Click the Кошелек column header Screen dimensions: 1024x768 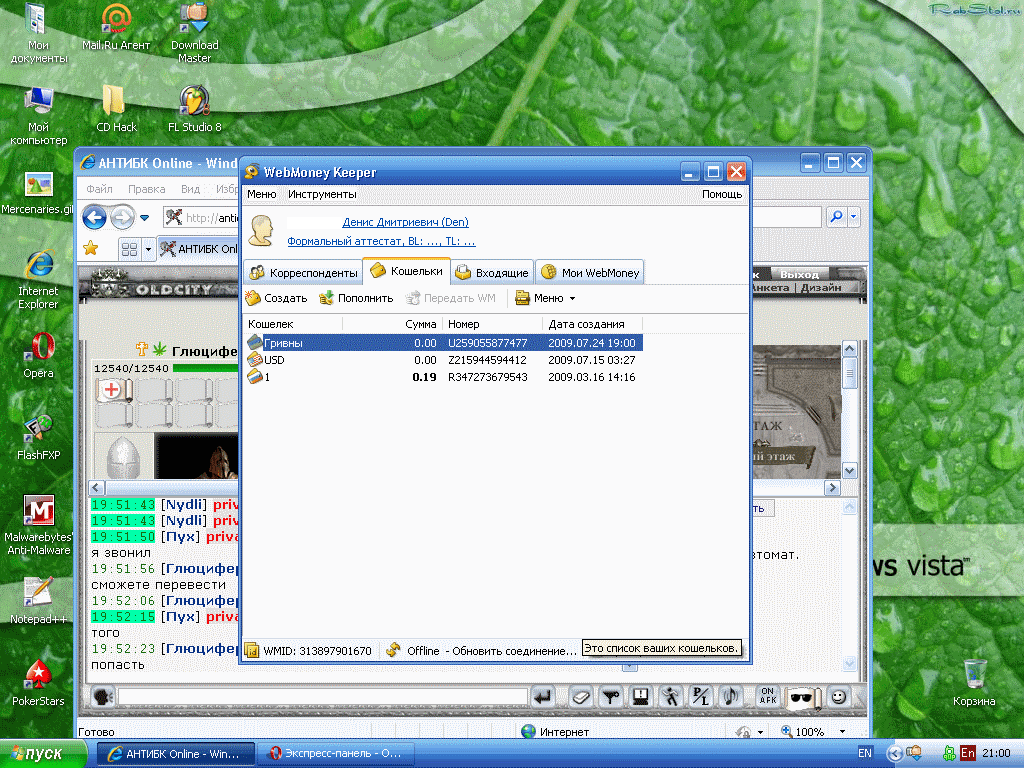pos(293,324)
